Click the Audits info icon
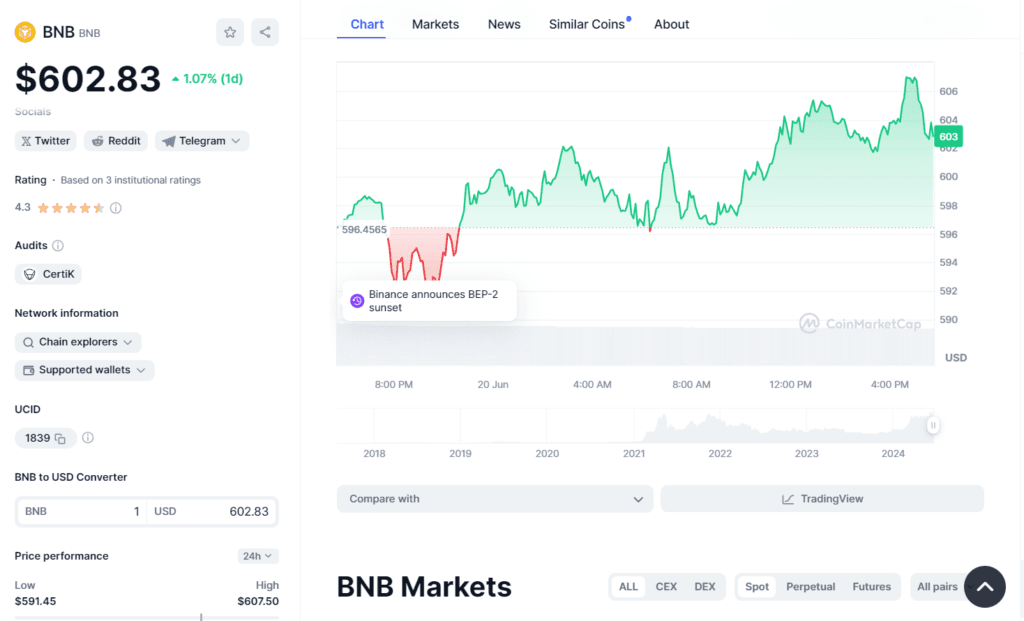The width and height of the screenshot is (1024, 621). pyautogui.click(x=58, y=246)
